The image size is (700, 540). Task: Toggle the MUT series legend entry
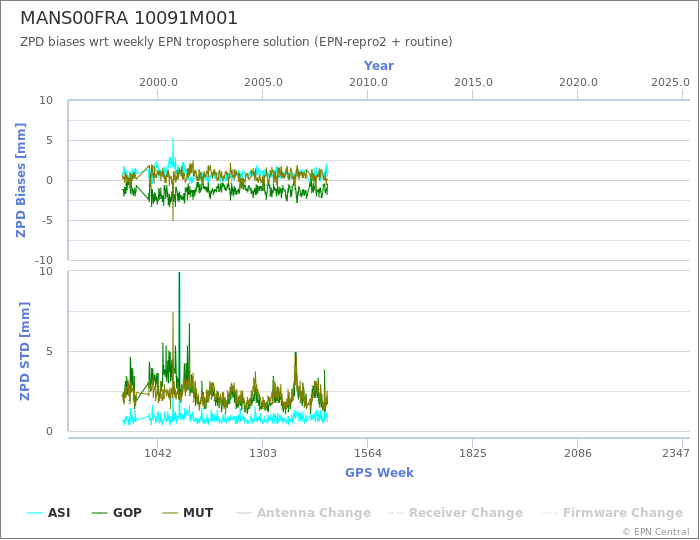click(x=188, y=513)
